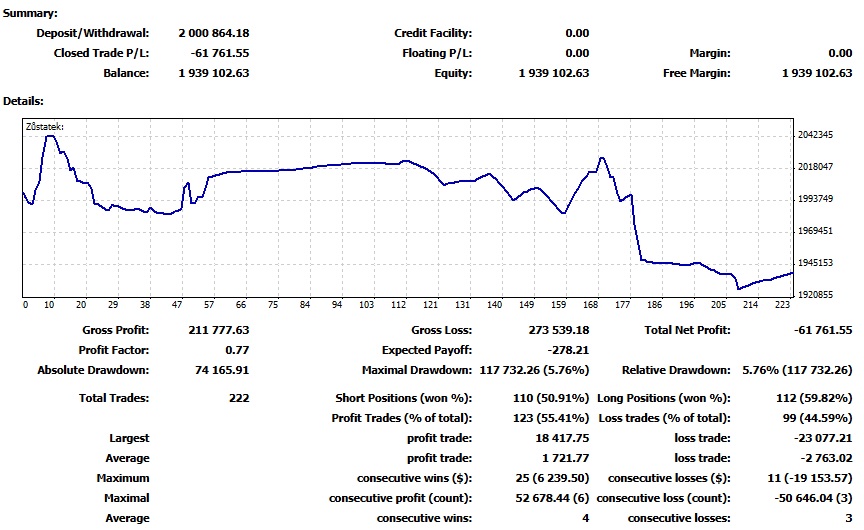Select the Equity value 1 939 102.63

(x=554, y=73)
